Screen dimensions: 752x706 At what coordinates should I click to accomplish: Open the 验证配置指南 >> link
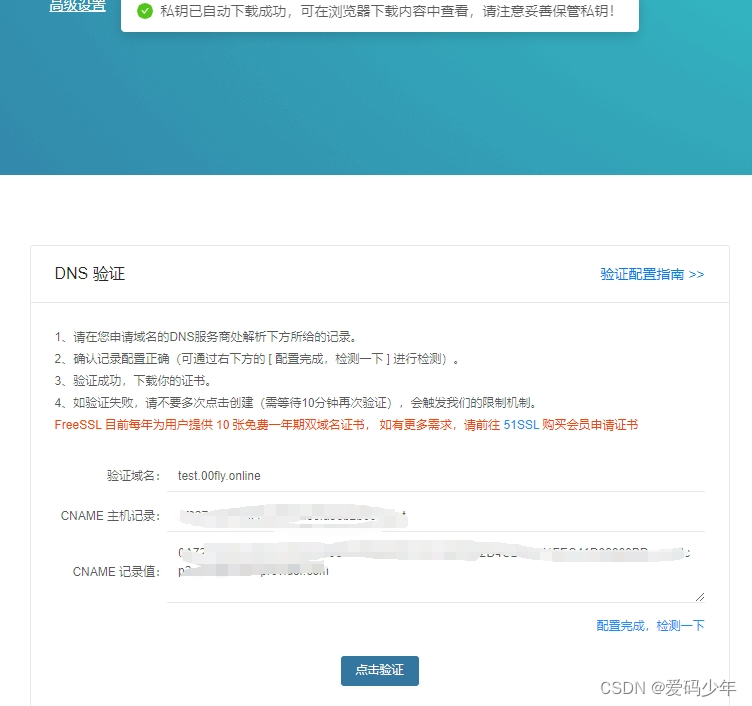pyautogui.click(x=652, y=274)
